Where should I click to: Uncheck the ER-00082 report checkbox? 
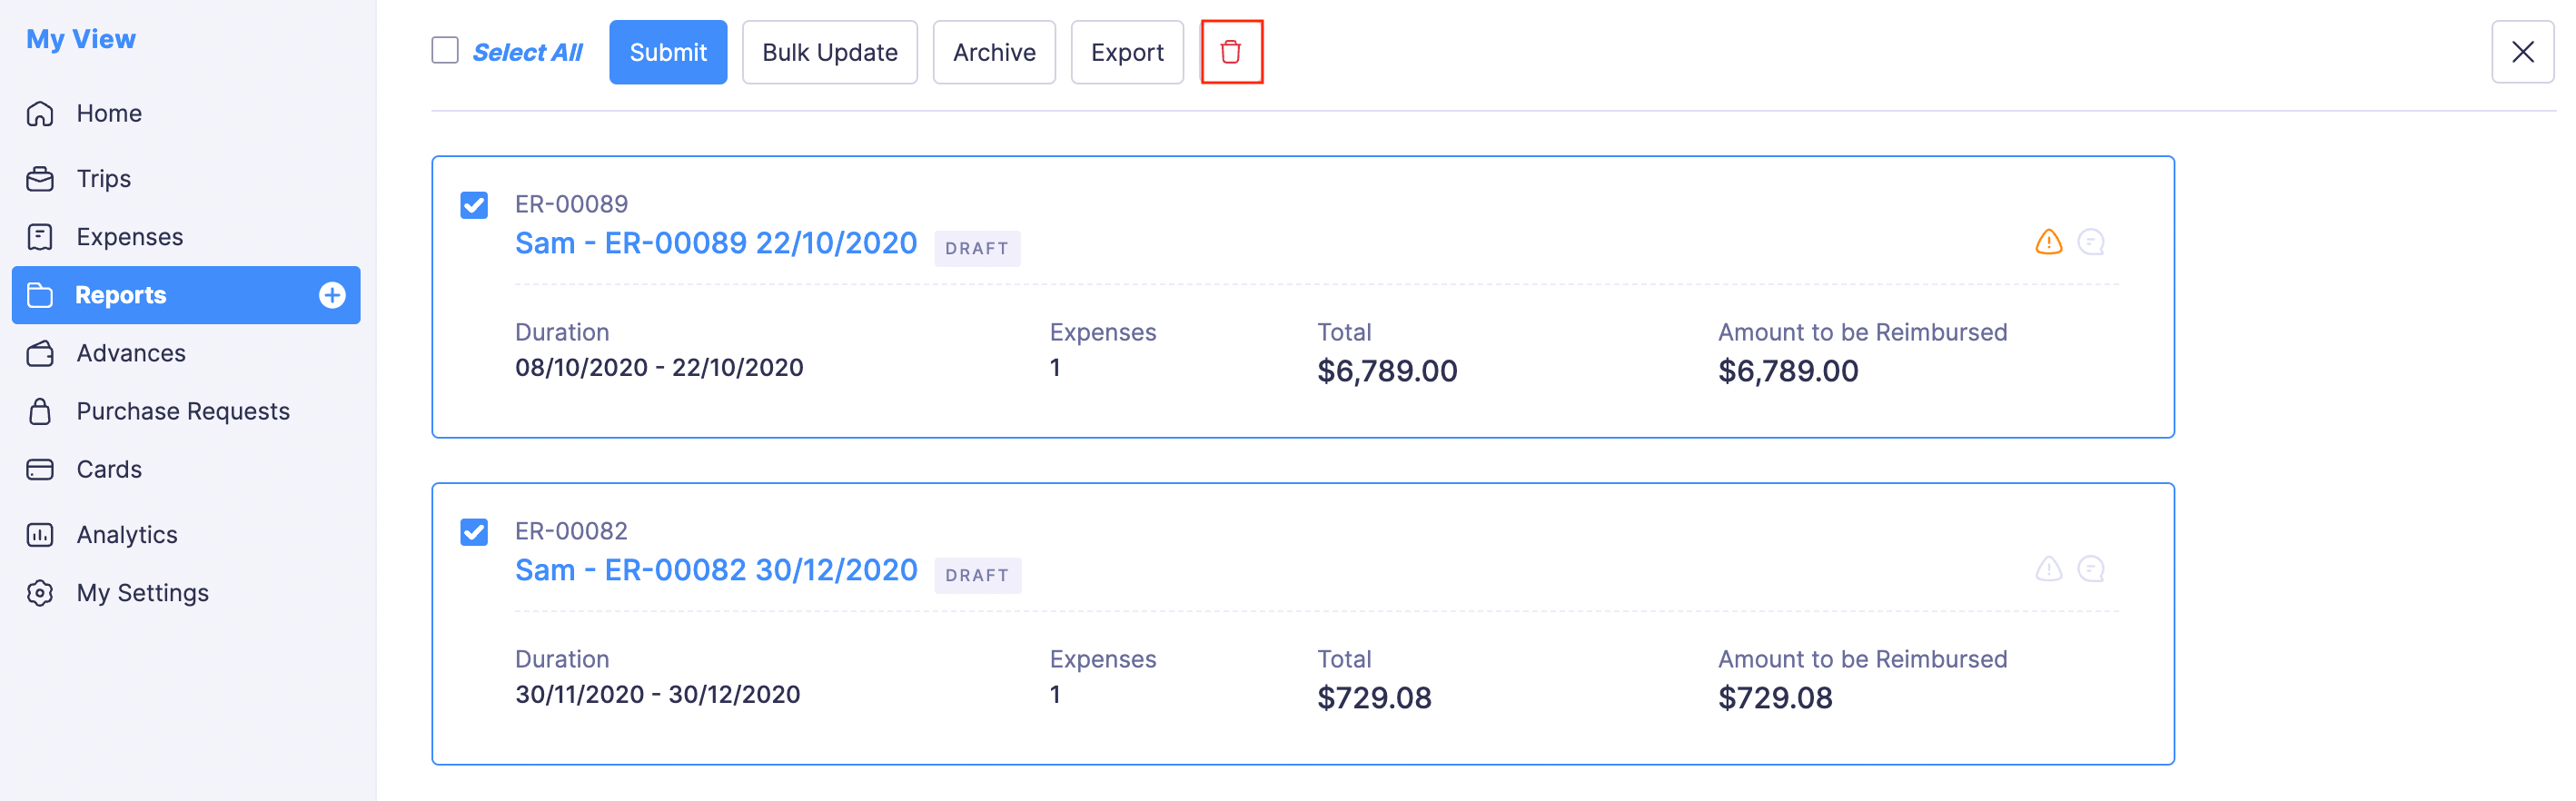click(474, 532)
